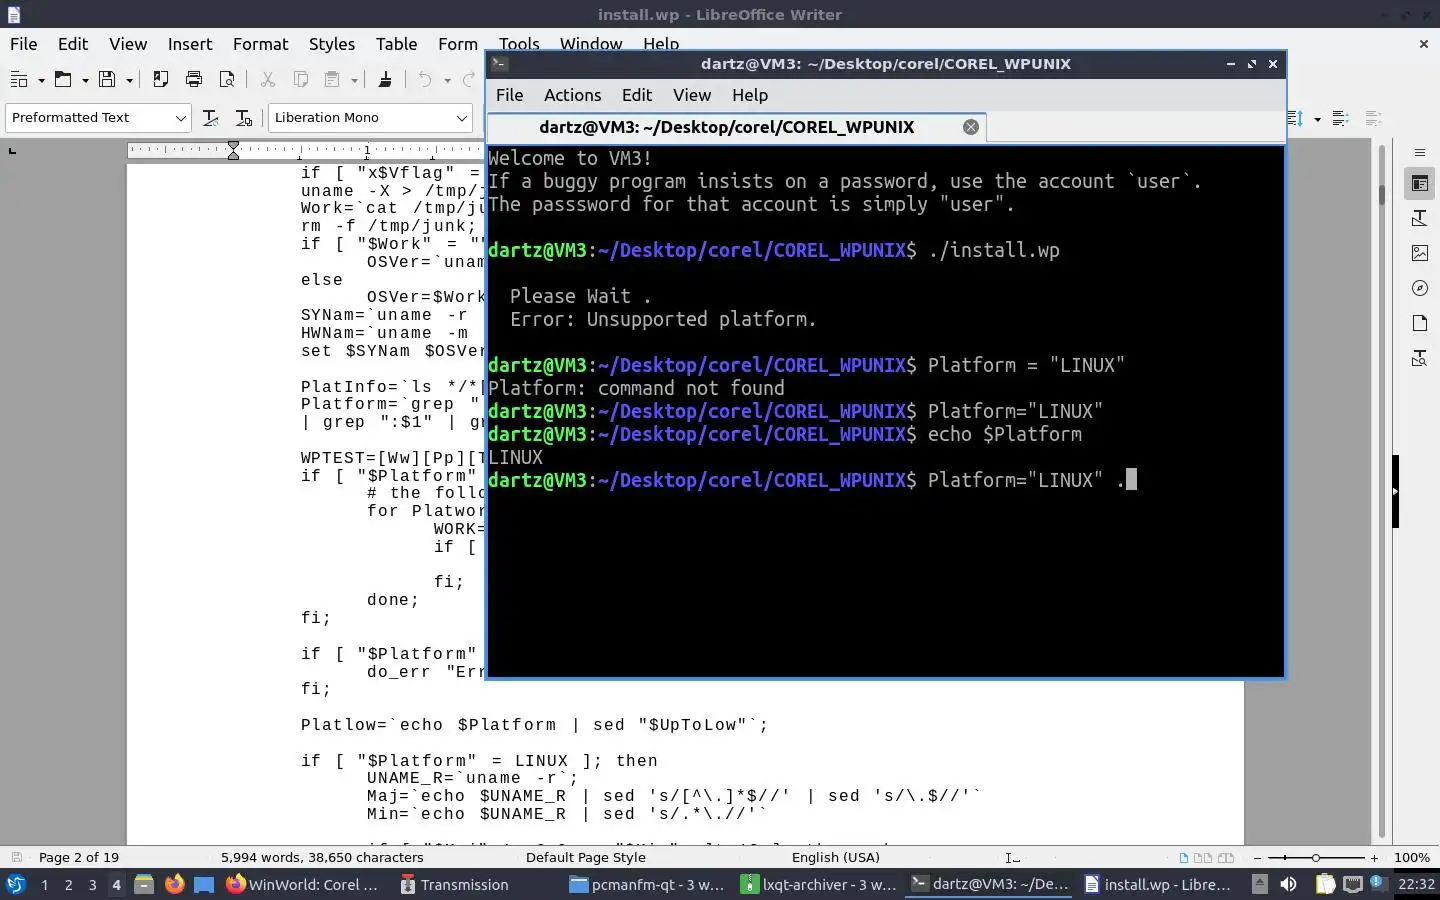This screenshot has height=900, width=1440.
Task: Click the file manager launcher in taskbar
Action: coord(144,884)
